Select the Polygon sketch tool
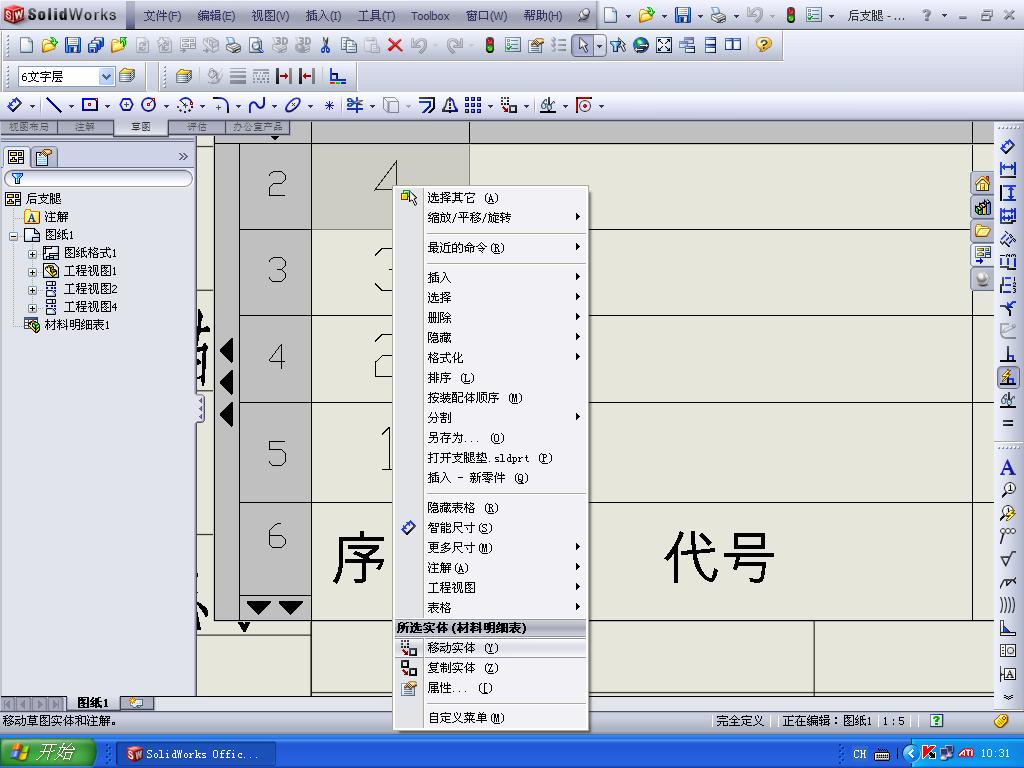This screenshot has height=768, width=1024. pyautogui.click(x=126, y=105)
